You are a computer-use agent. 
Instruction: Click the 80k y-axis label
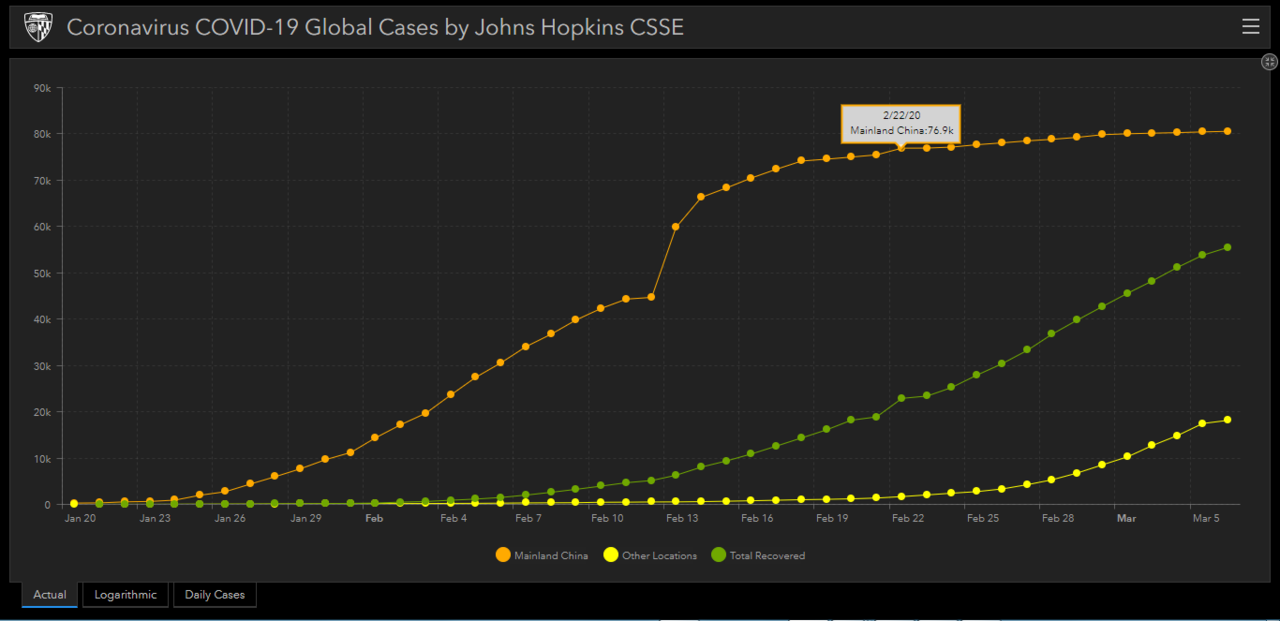[x=41, y=134]
